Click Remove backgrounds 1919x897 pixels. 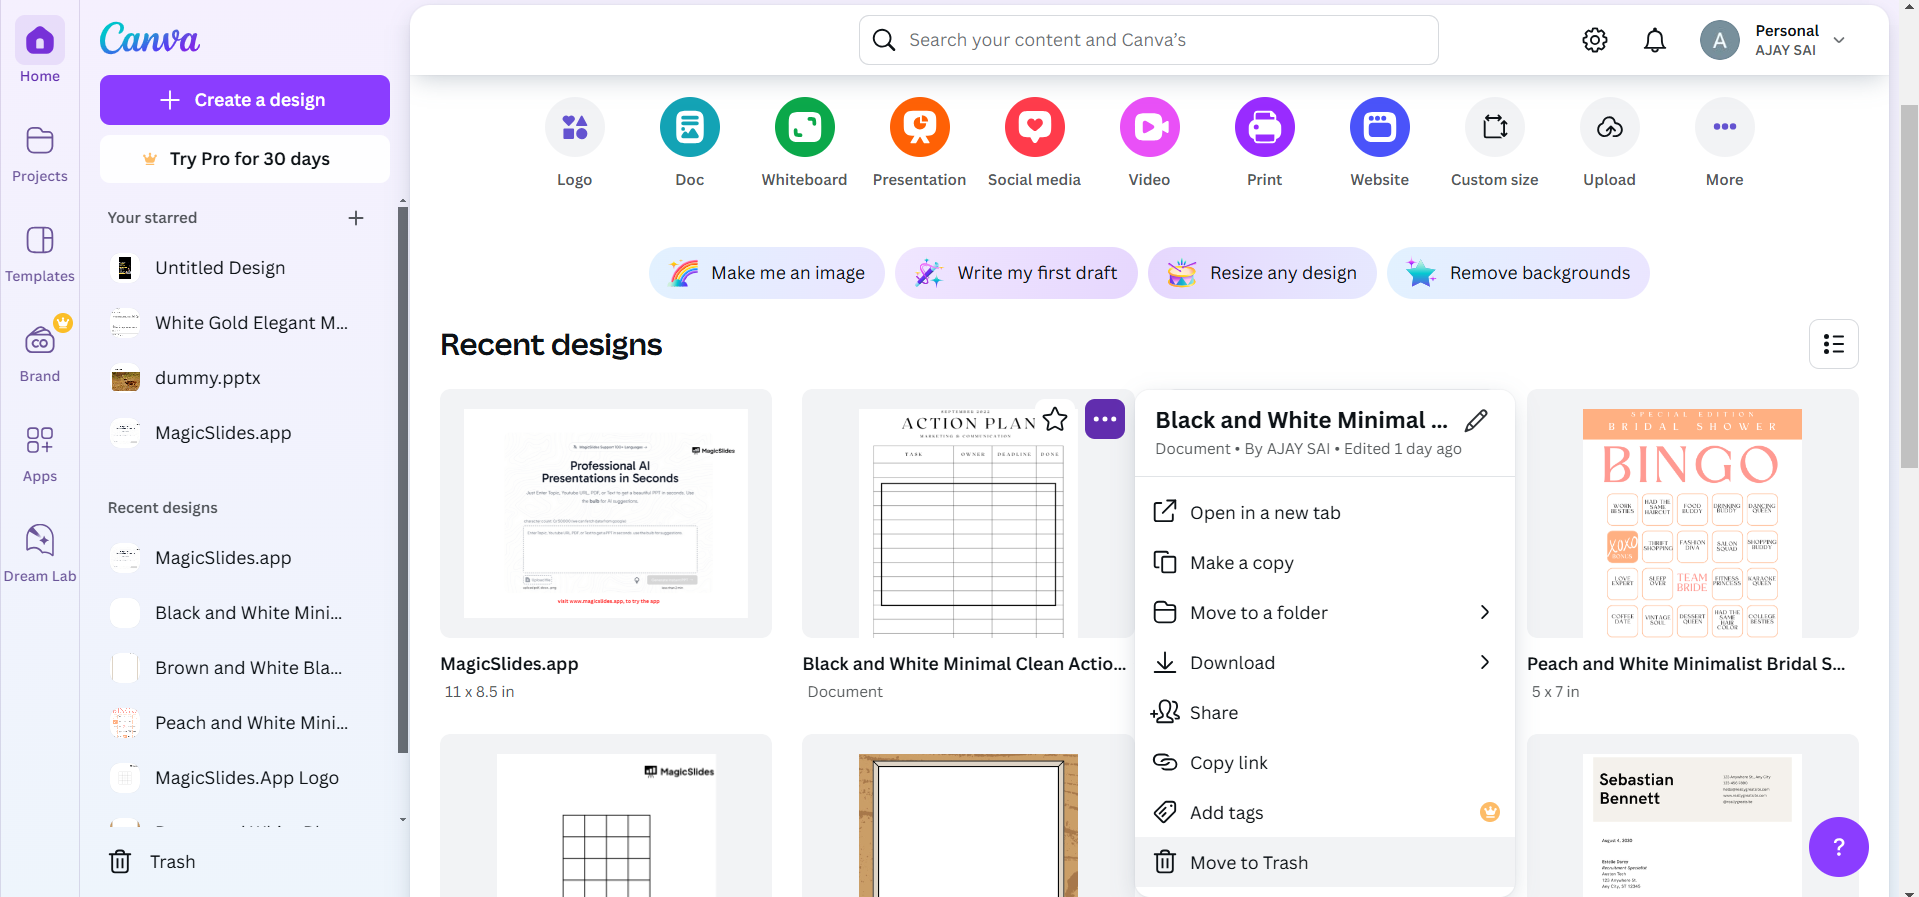click(x=1518, y=273)
